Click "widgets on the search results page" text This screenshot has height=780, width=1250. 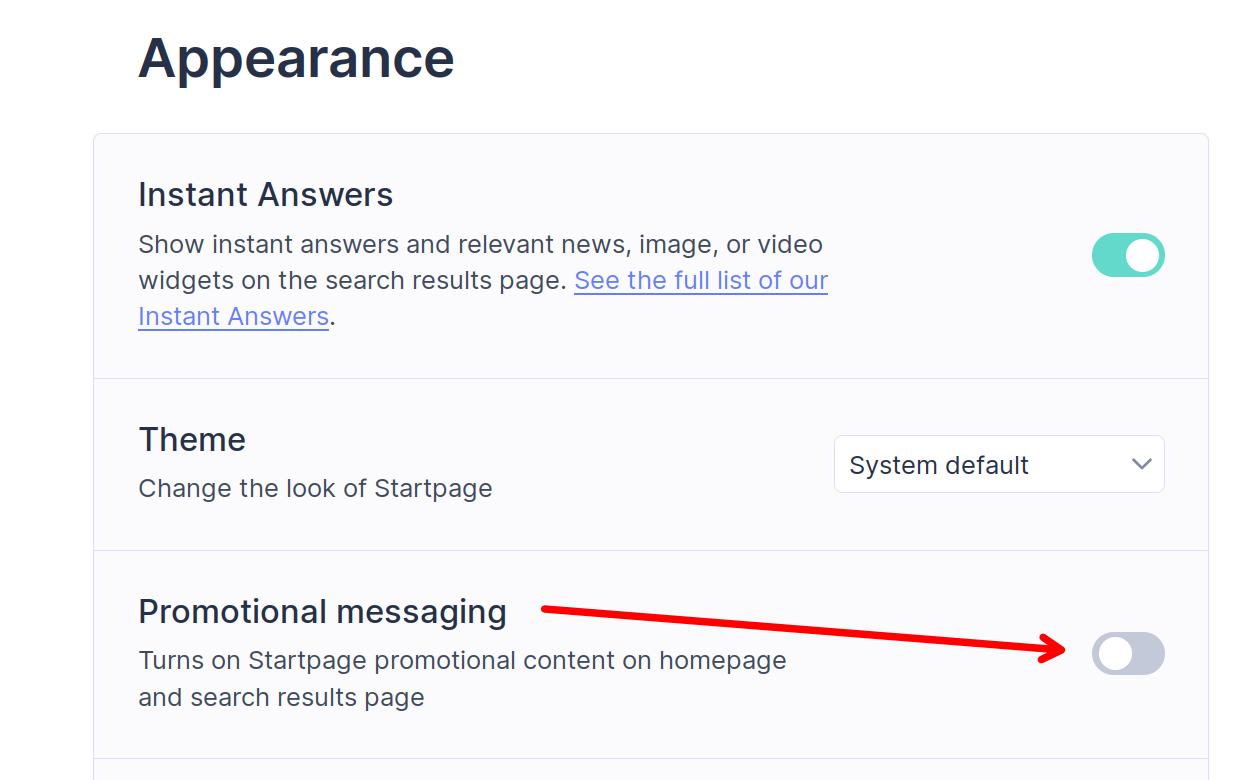[352, 280]
